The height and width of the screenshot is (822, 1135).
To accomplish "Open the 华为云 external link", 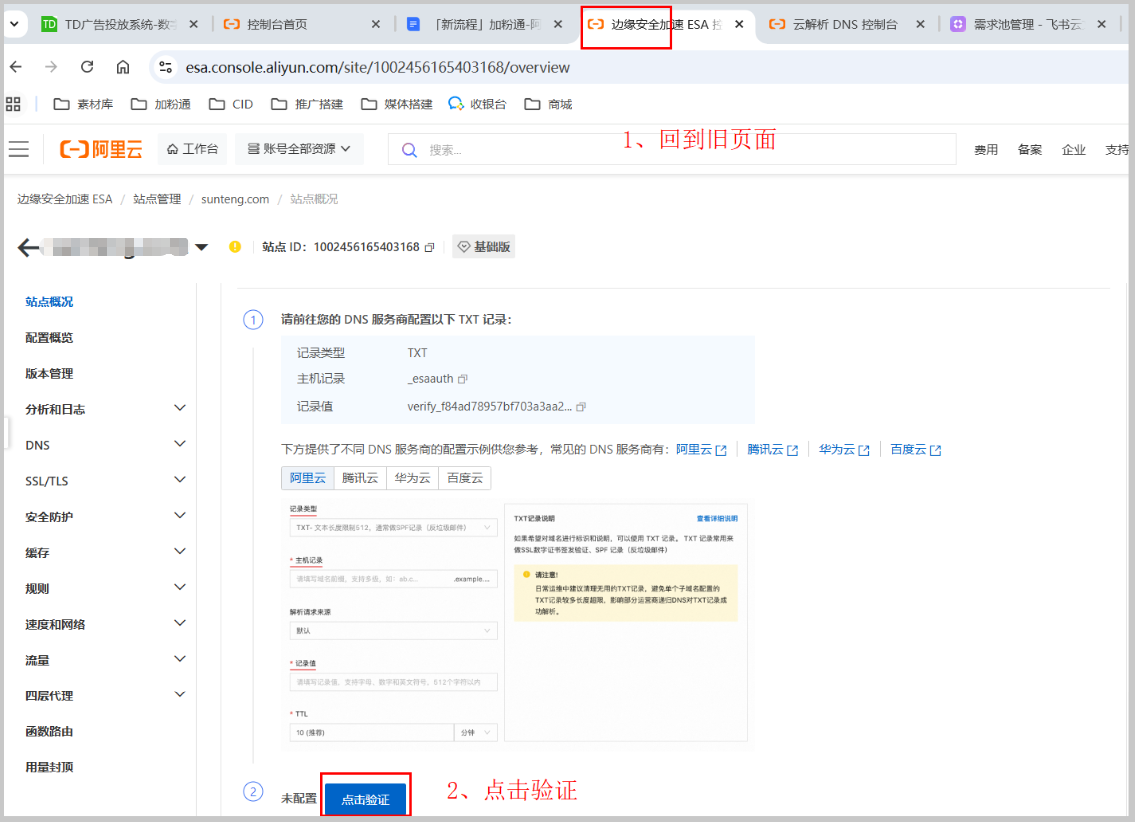I will click(843, 450).
